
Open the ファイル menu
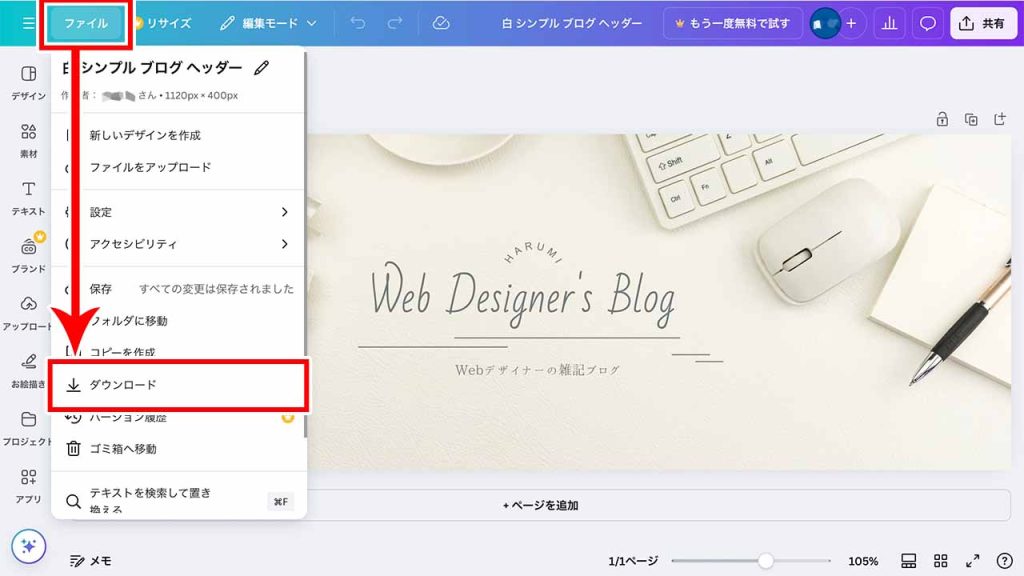click(86, 24)
